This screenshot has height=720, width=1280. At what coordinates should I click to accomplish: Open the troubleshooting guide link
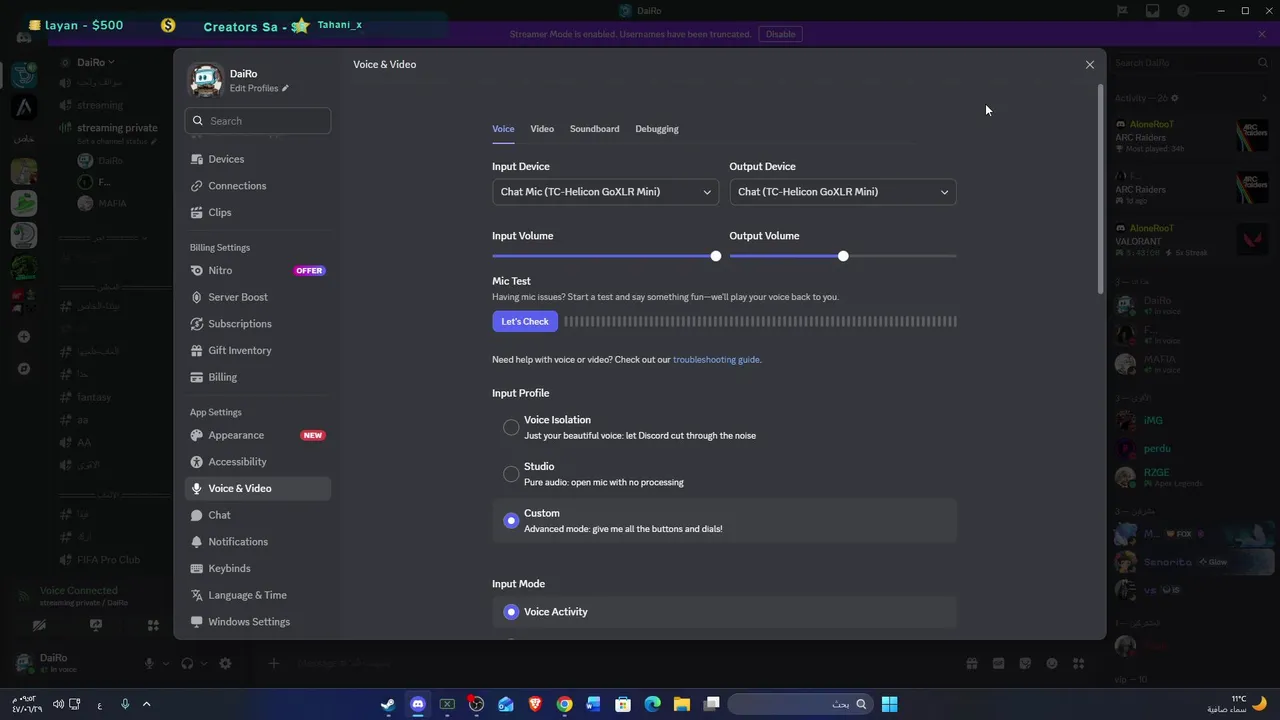coord(716,360)
